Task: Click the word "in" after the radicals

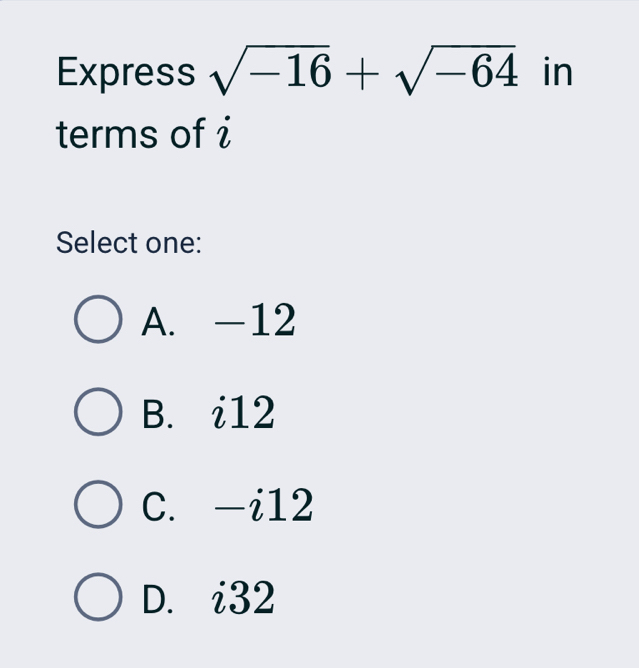Action: pyautogui.click(x=557, y=72)
